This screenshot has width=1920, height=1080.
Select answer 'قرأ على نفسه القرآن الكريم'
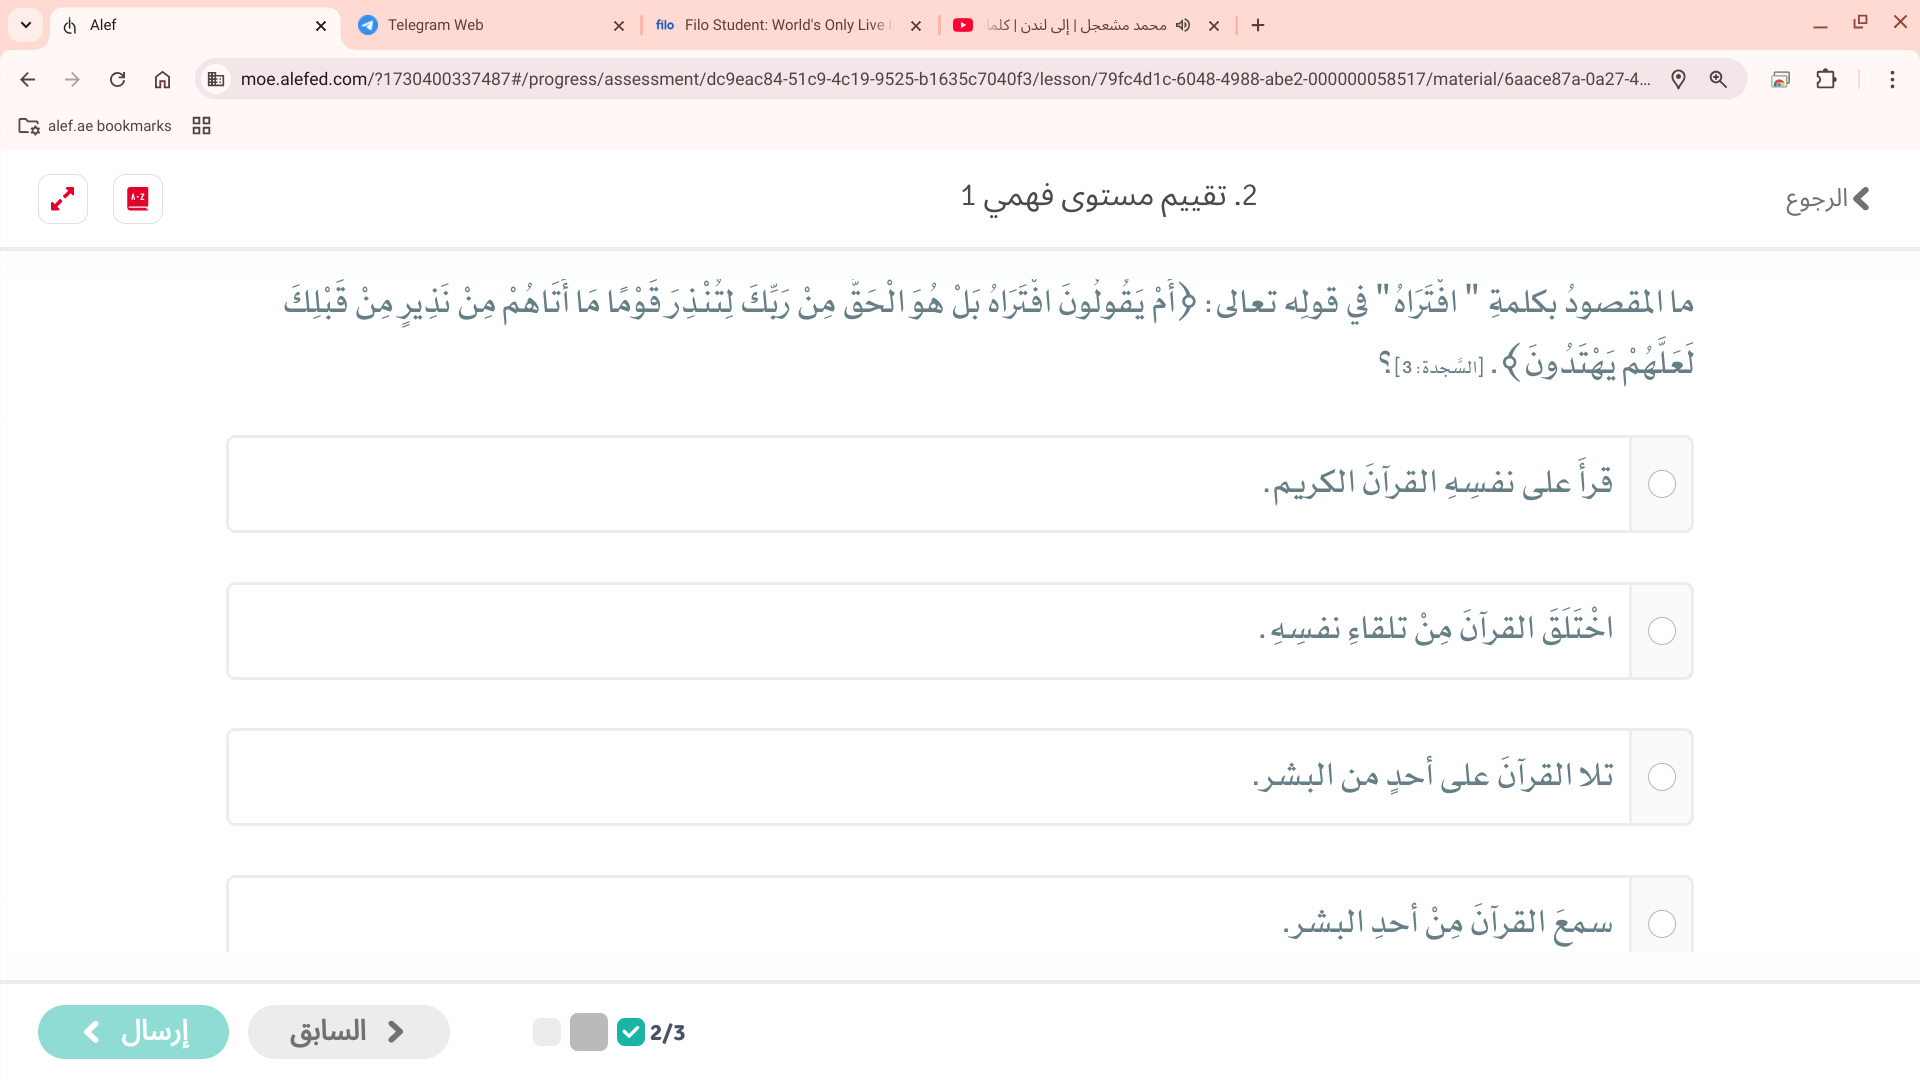[1661, 484]
